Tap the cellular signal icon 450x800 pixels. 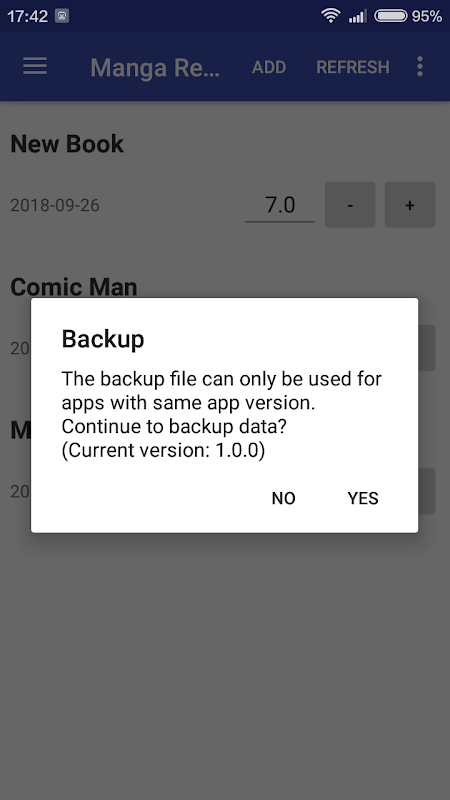pos(358,16)
